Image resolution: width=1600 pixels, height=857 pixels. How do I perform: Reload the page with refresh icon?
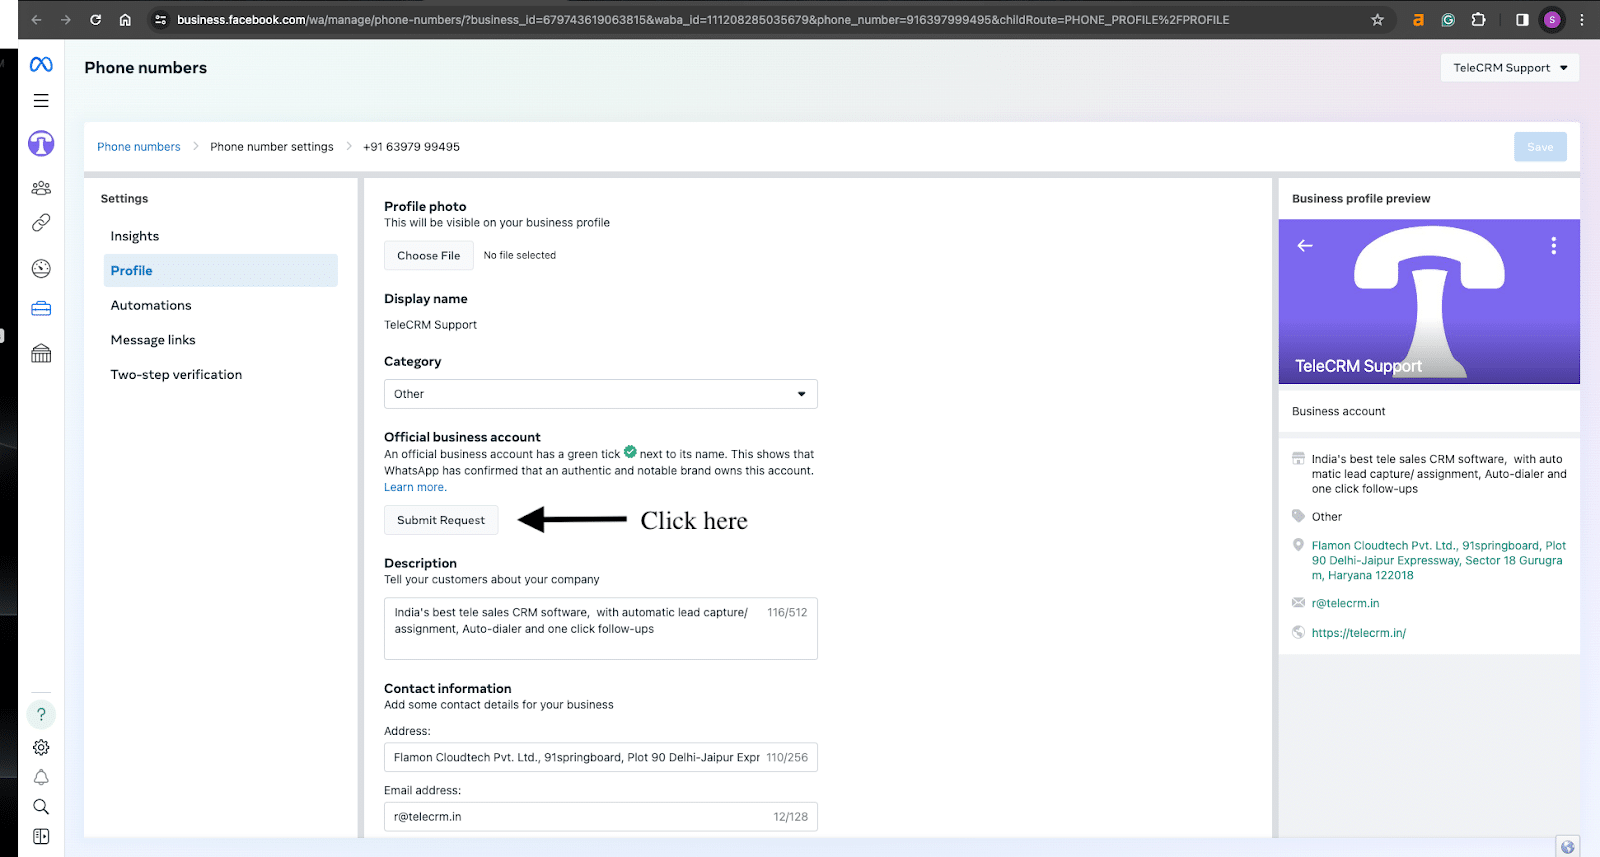tap(96, 20)
